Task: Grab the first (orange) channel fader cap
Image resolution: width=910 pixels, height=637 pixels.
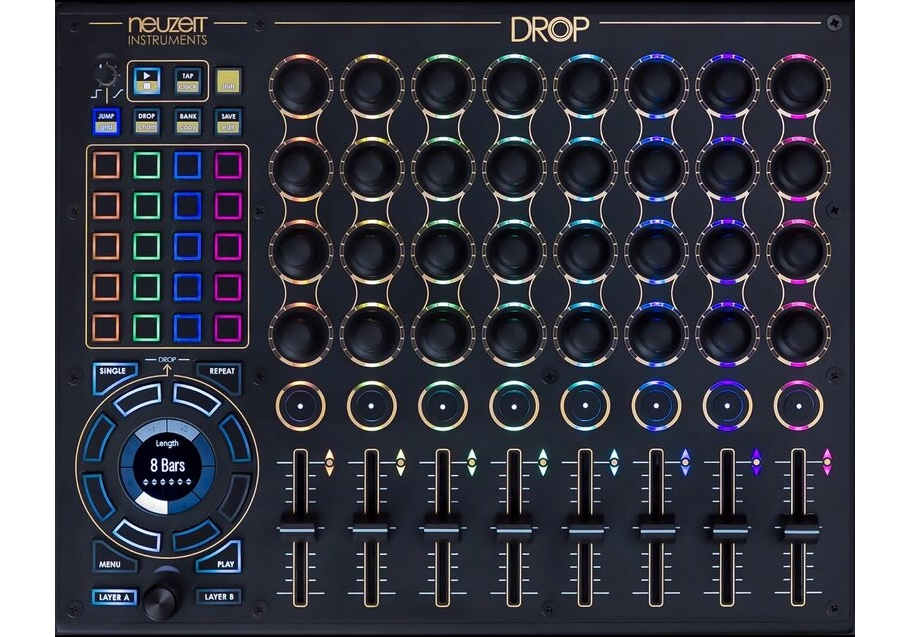Action: 301,528
